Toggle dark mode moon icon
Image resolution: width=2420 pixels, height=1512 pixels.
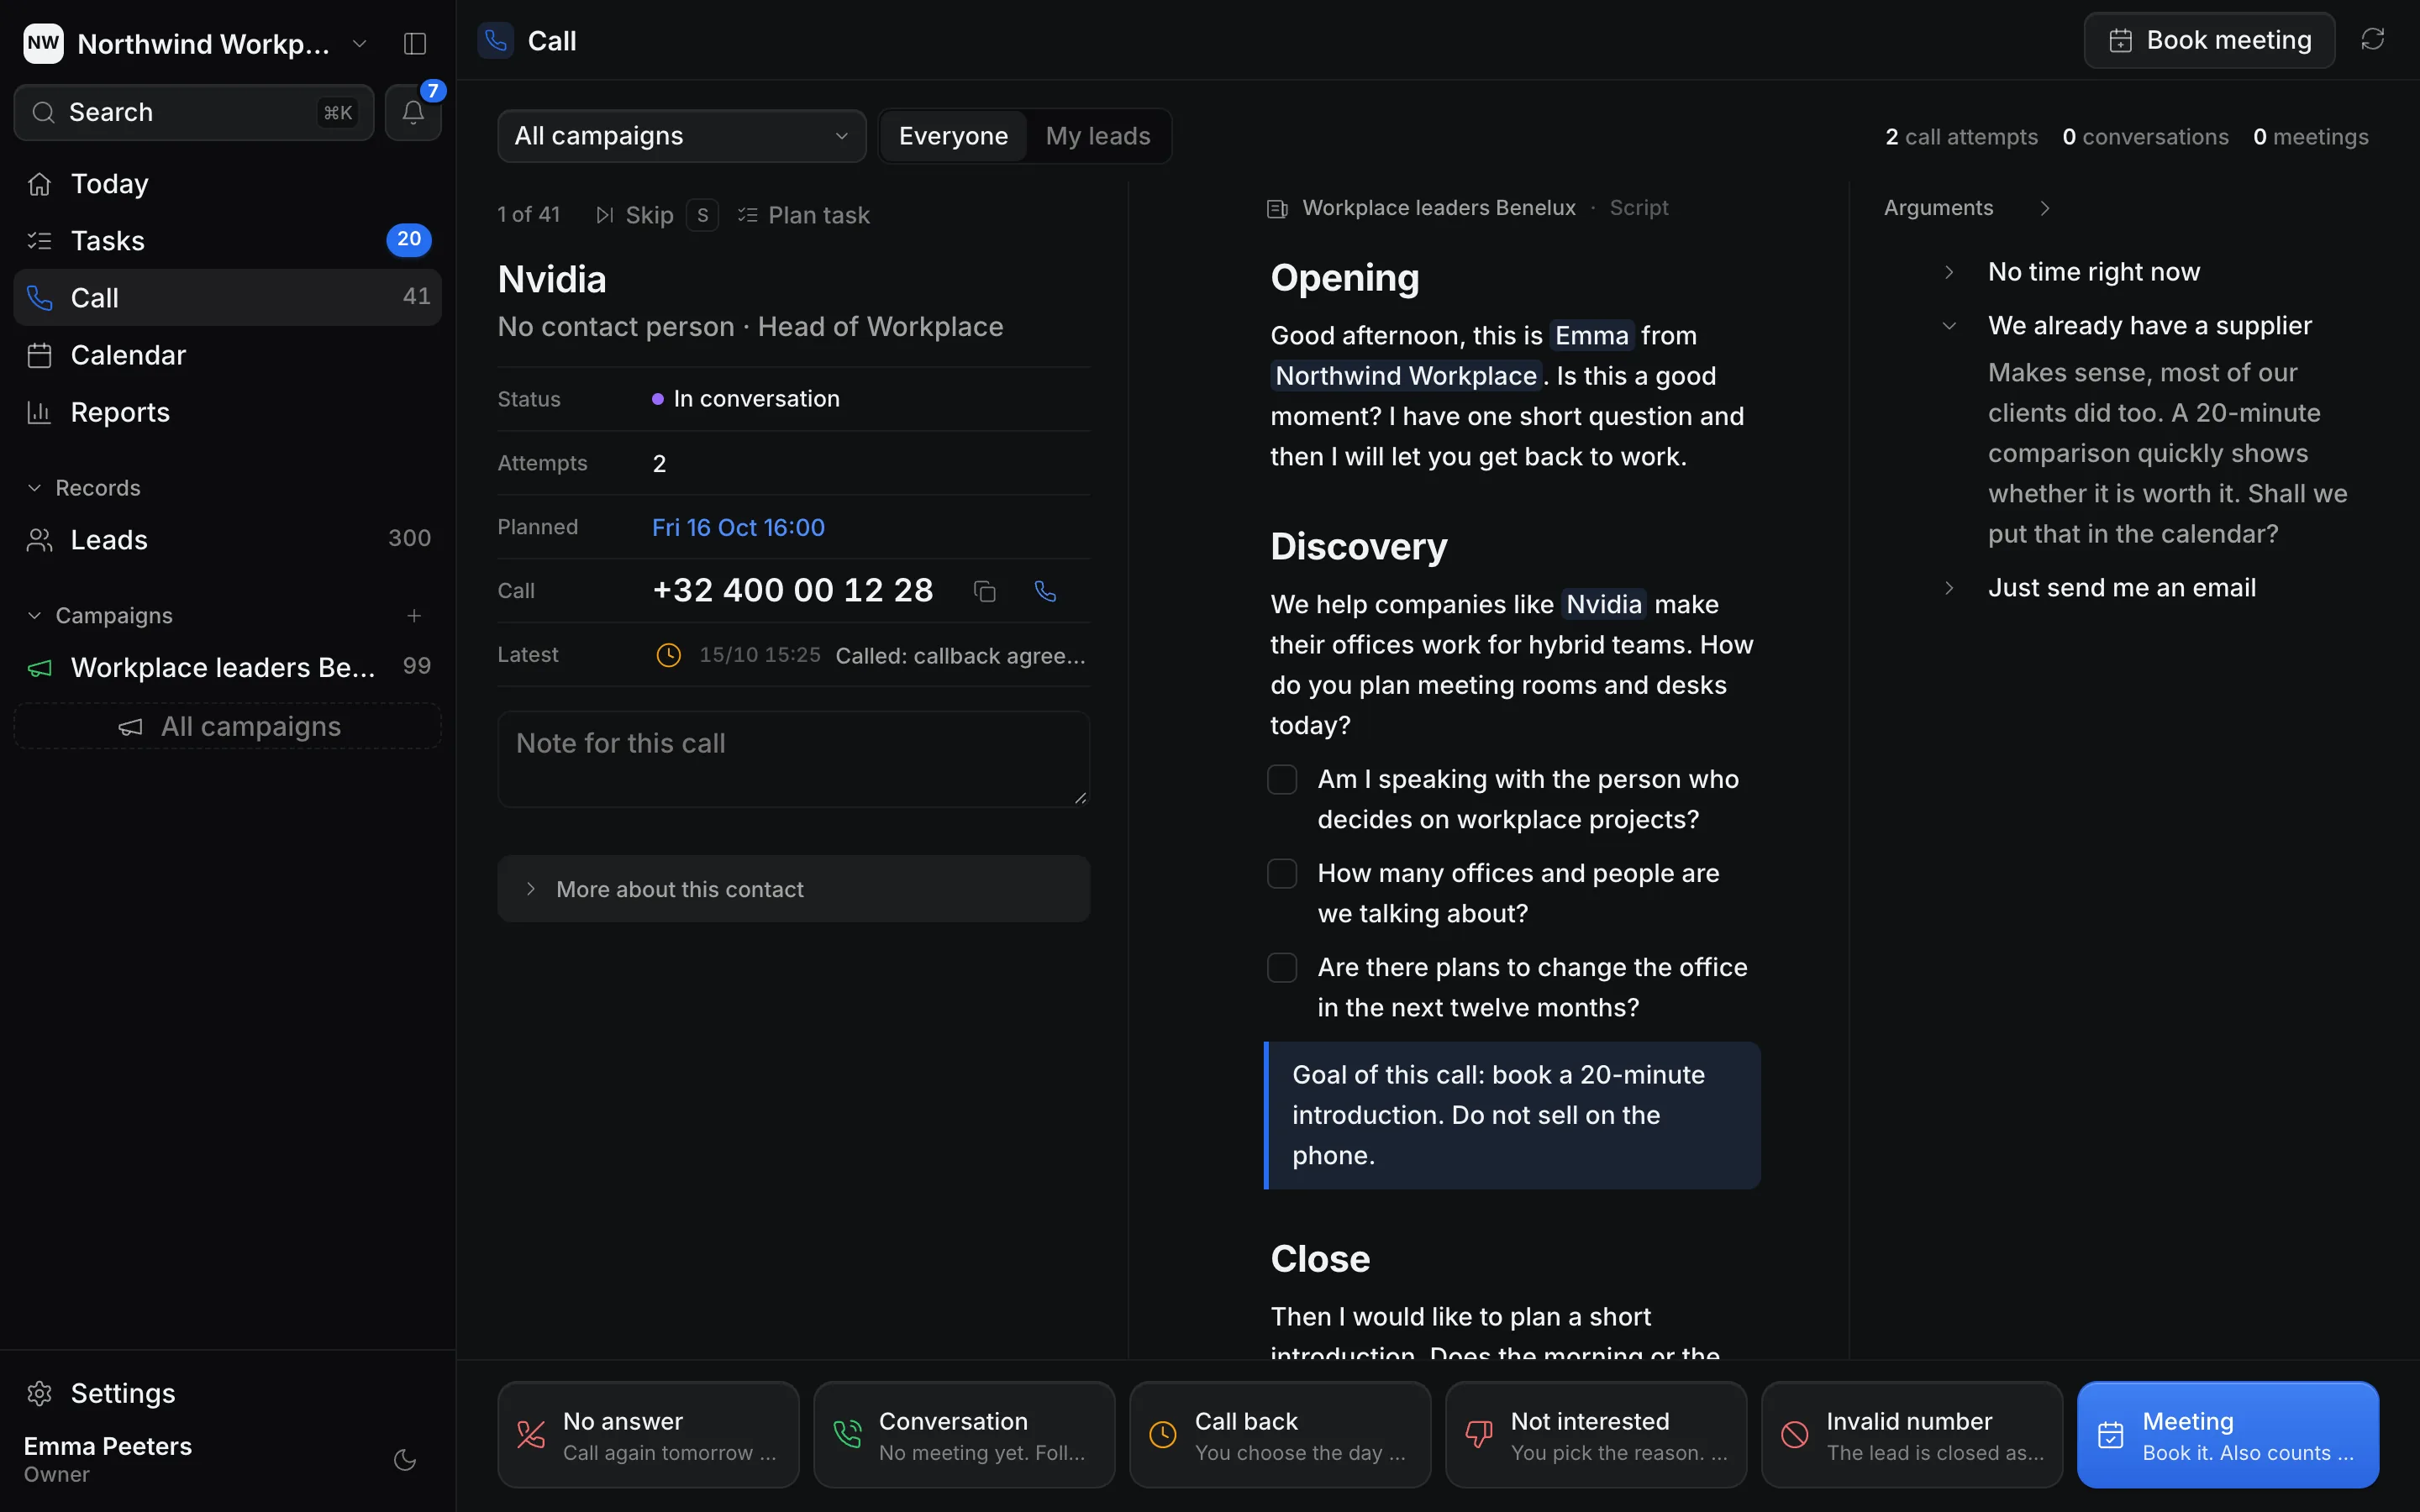pyautogui.click(x=405, y=1459)
